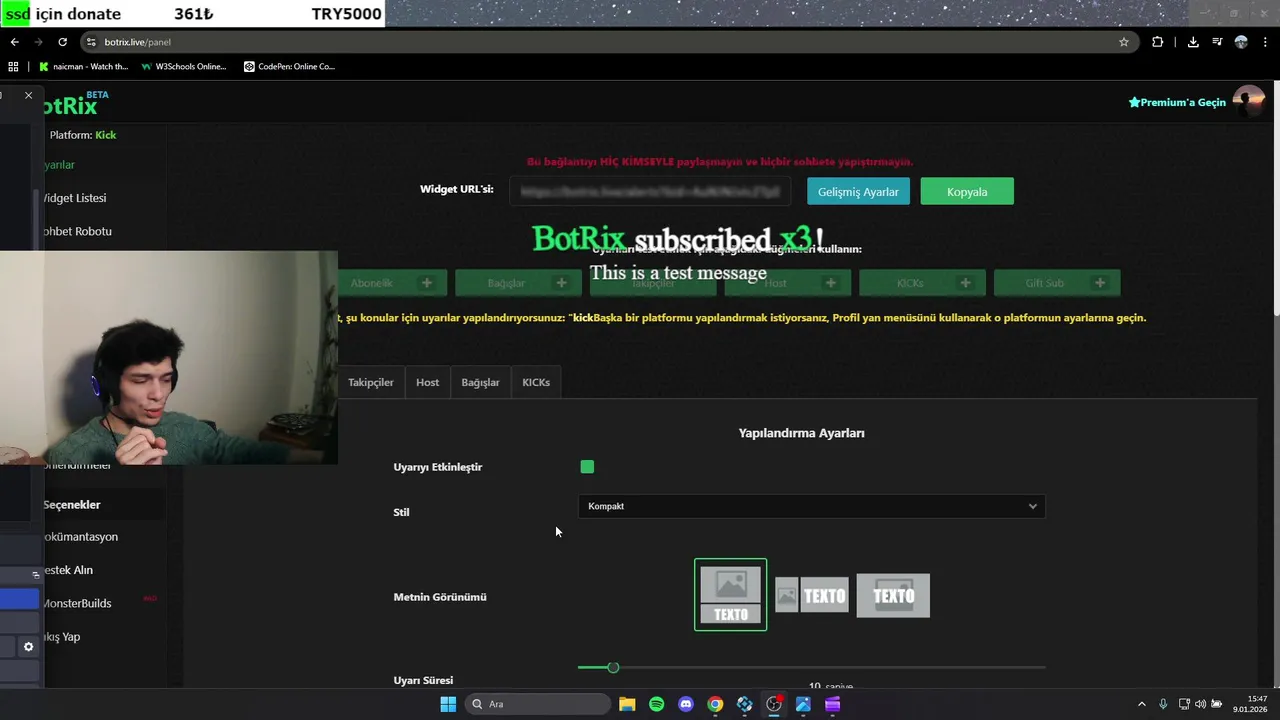The height and width of the screenshot is (720, 1280).
Task: Open the browser extensions puzzle icon
Action: 1157,42
